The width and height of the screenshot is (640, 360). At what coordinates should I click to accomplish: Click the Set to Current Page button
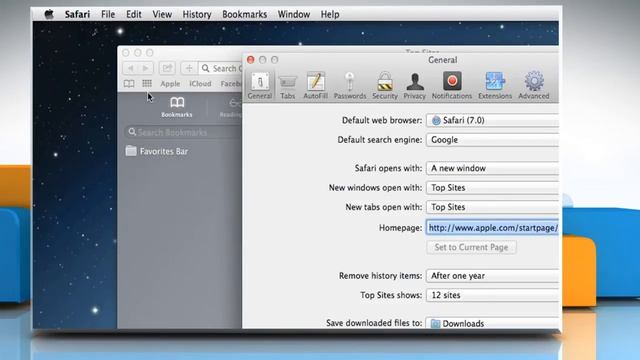pos(471,247)
